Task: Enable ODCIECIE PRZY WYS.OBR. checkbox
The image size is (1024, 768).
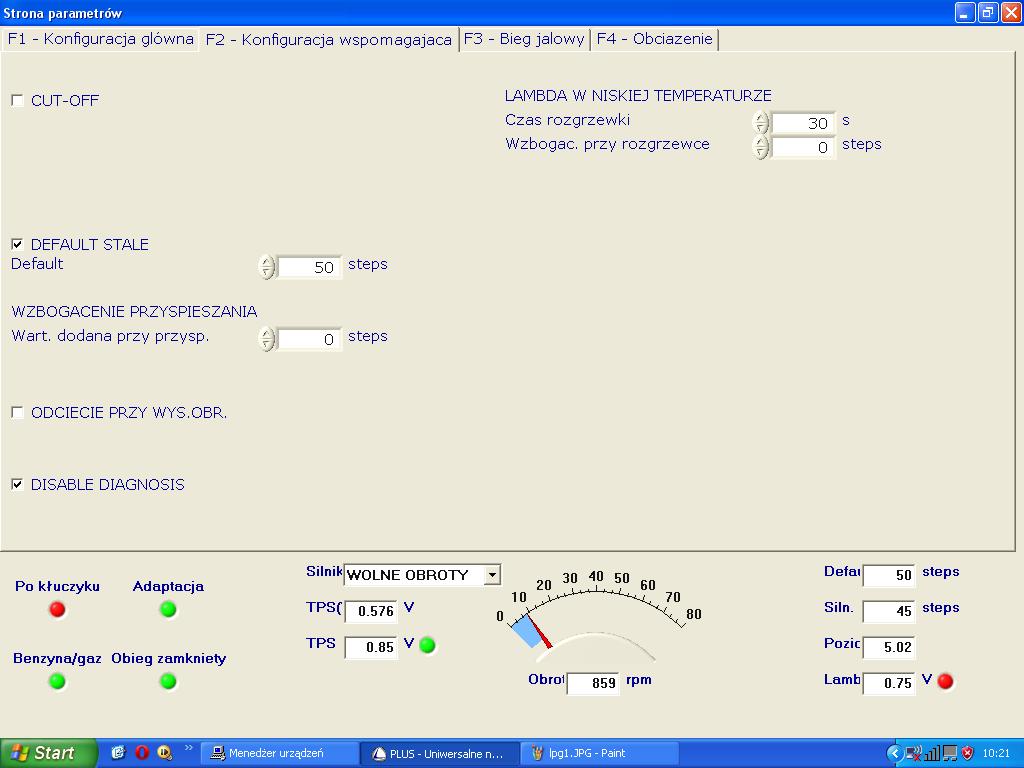Action: [17, 412]
